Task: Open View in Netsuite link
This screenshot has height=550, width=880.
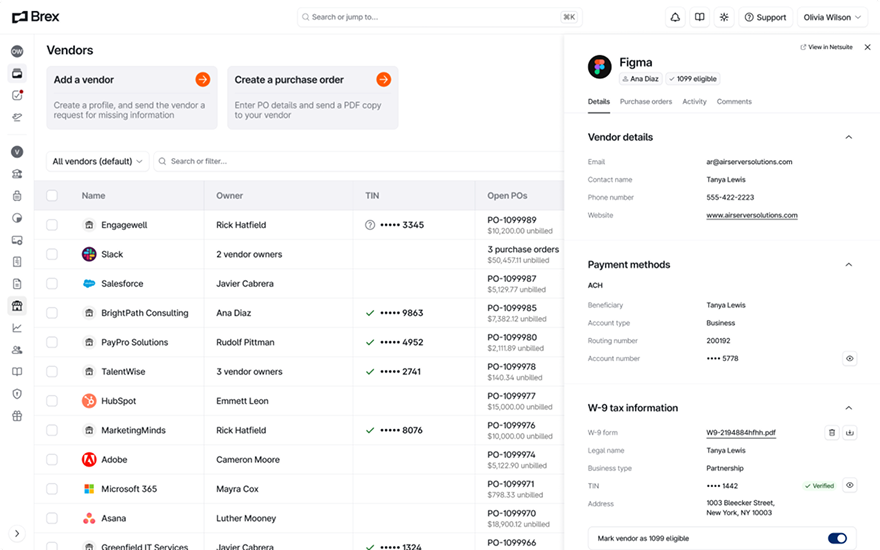Action: pyautogui.click(x=826, y=47)
